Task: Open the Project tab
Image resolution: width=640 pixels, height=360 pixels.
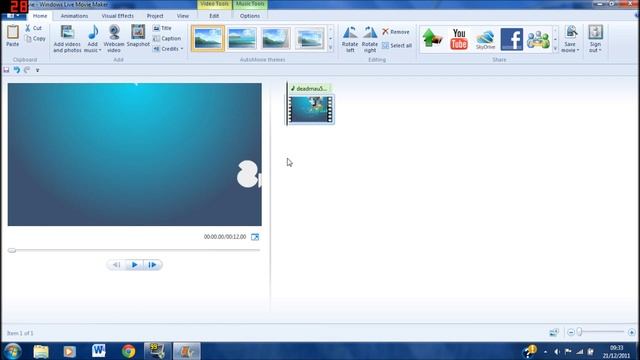Action: (155, 16)
